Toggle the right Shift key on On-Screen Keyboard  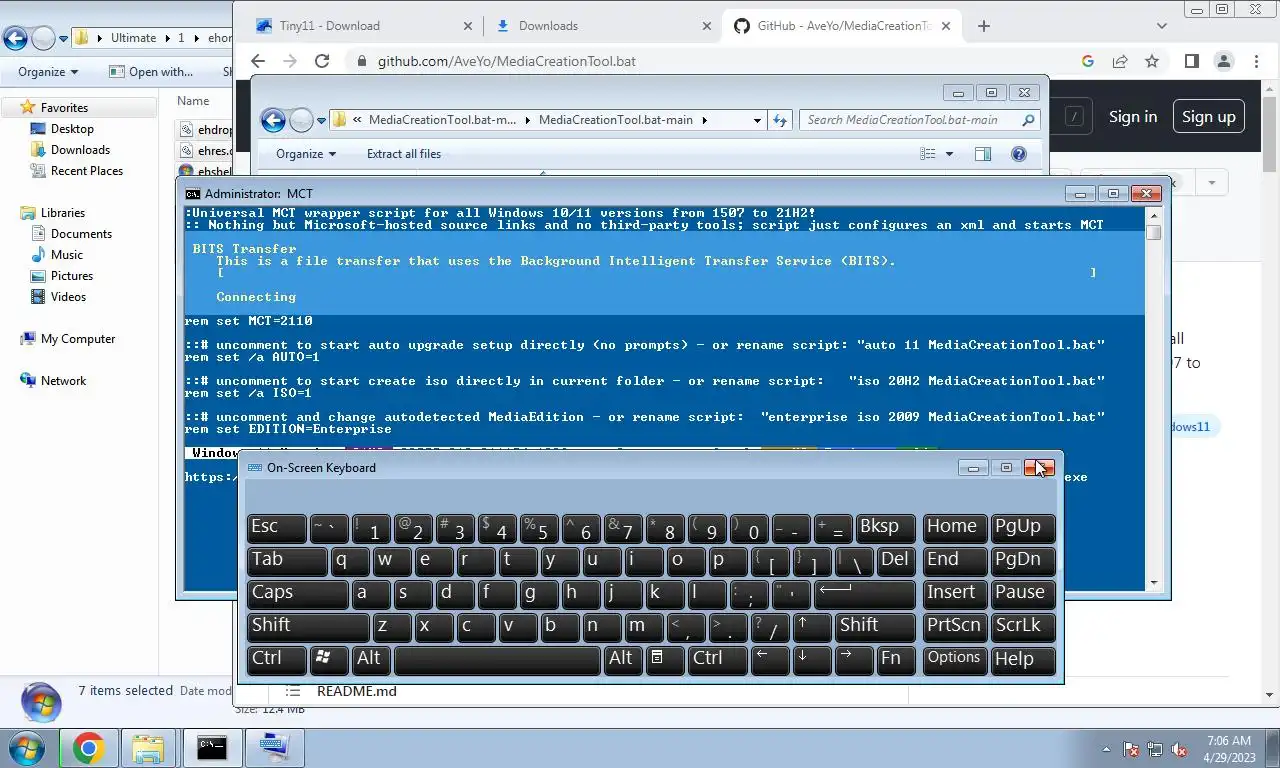coord(875,625)
